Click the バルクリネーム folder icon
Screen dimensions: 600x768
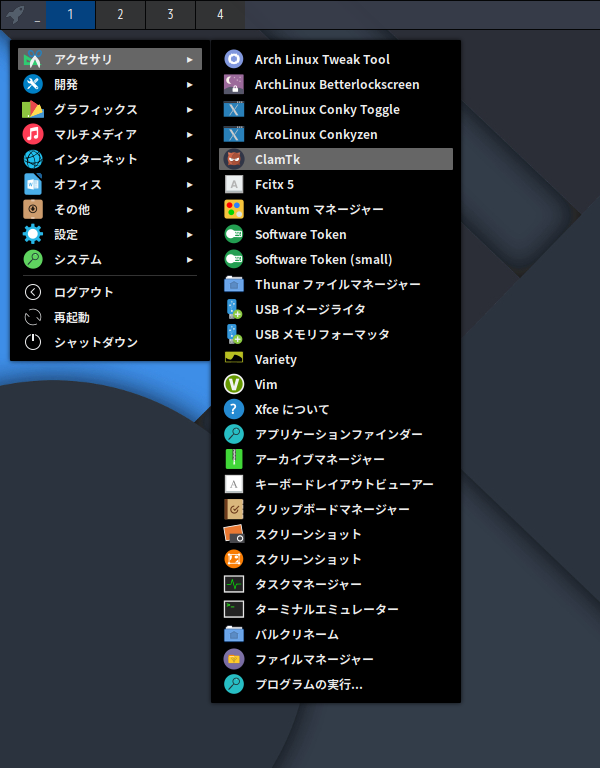coord(234,634)
